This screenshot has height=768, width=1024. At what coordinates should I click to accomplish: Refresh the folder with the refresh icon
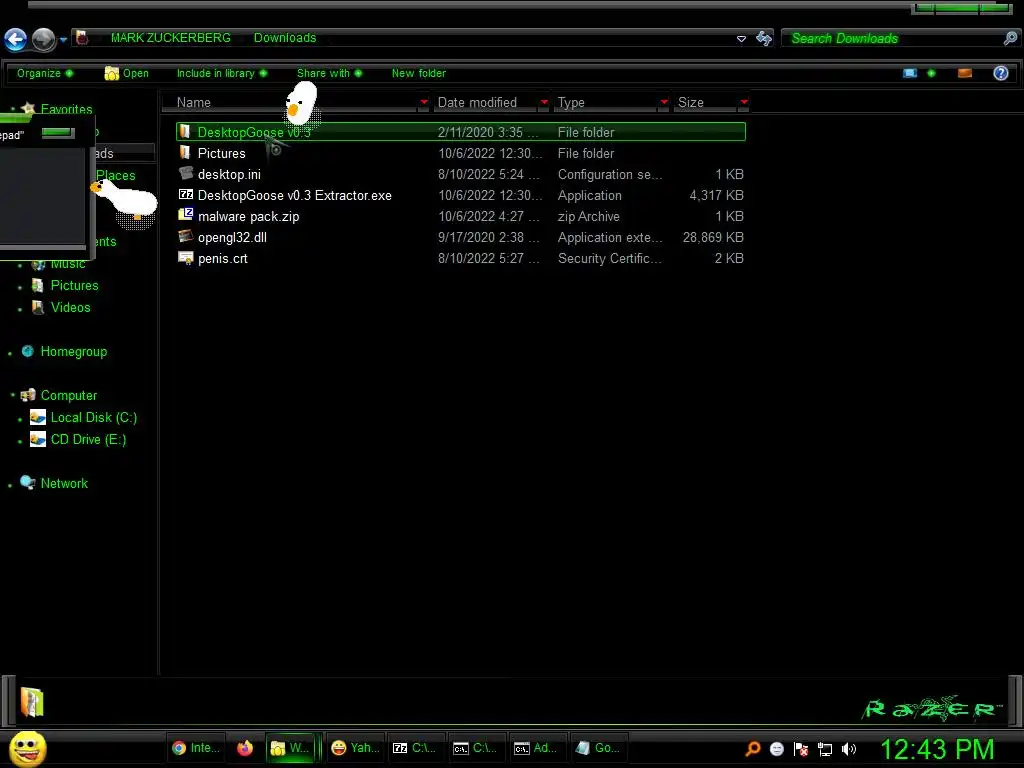coord(763,39)
